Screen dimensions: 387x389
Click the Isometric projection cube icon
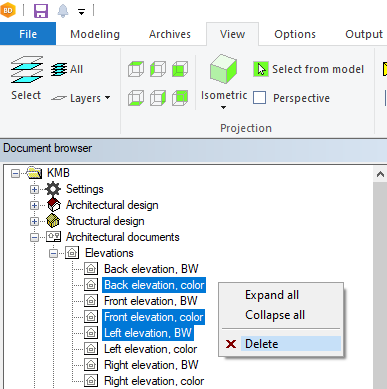click(223, 69)
